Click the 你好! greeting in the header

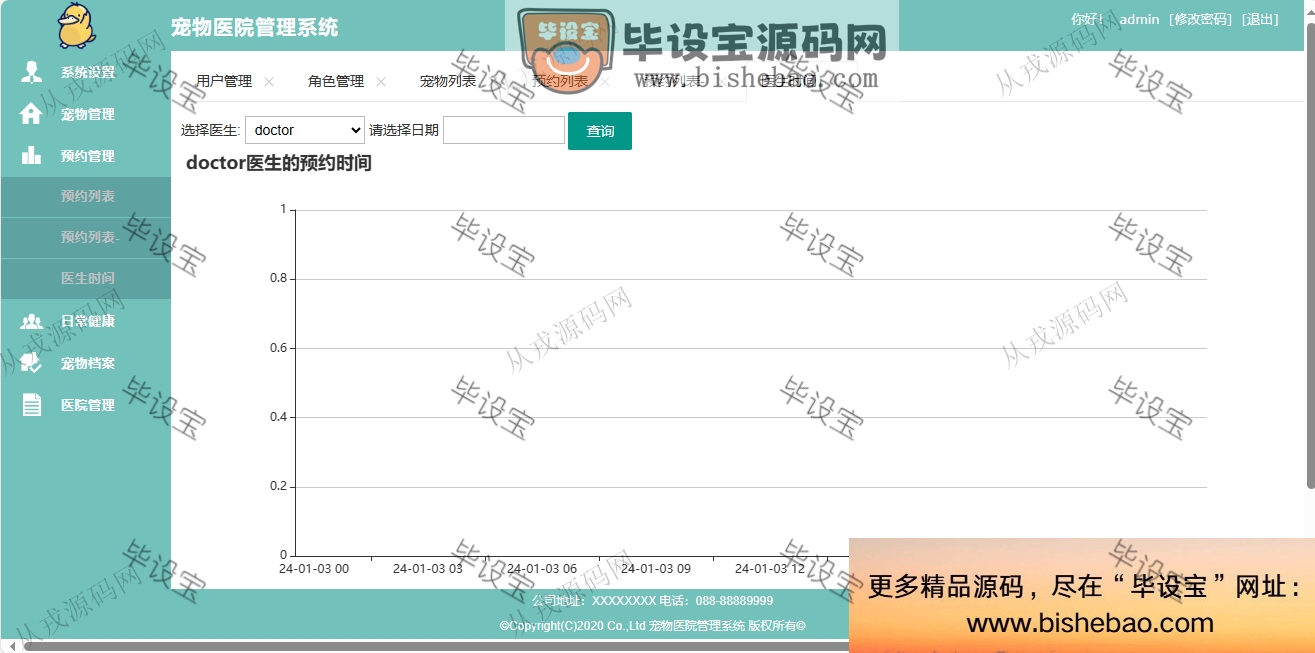[1087, 19]
